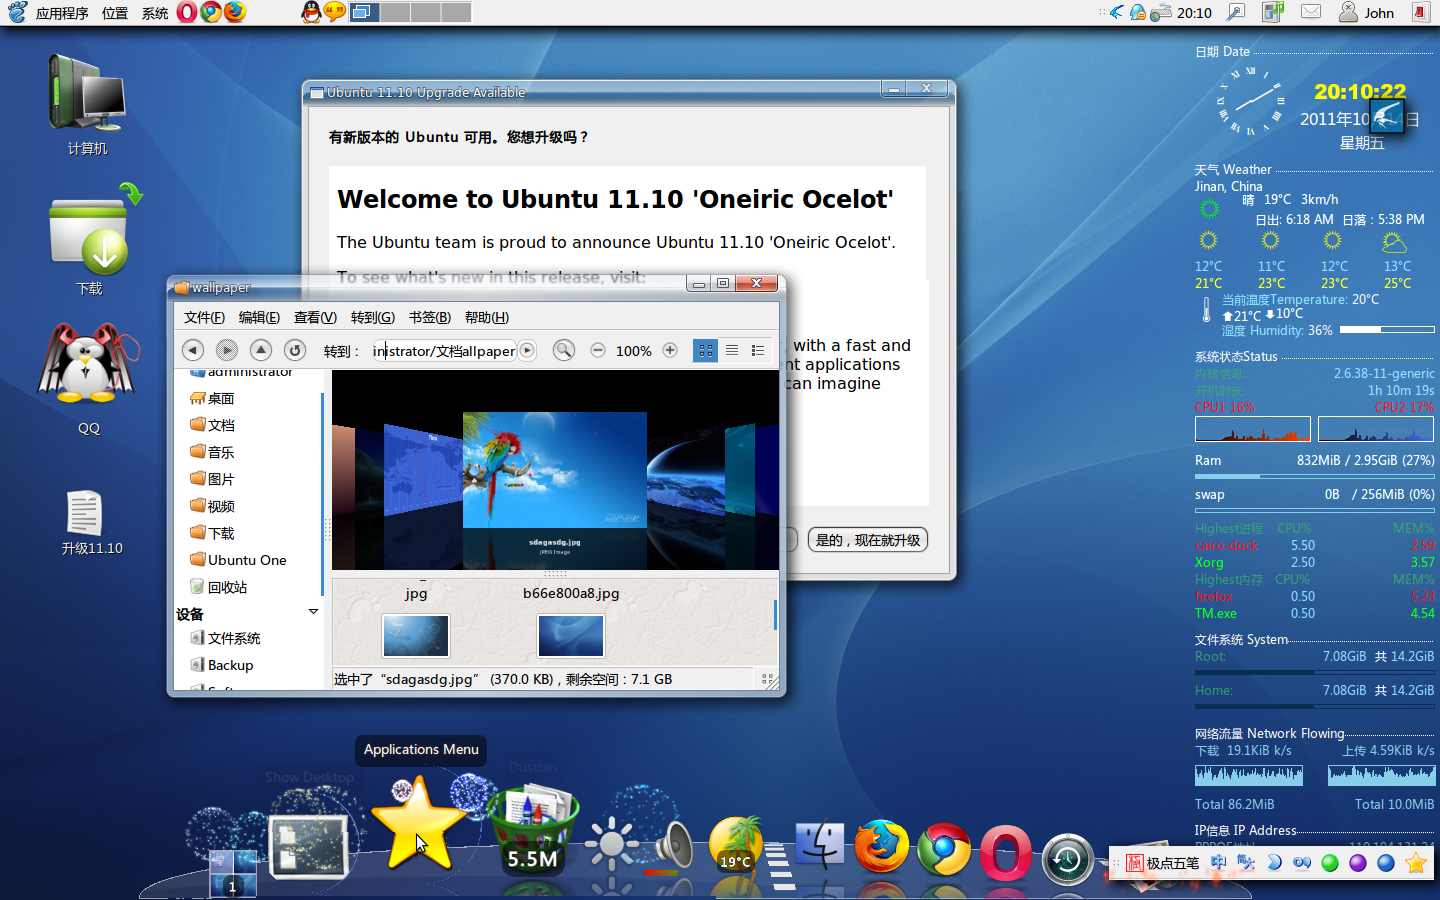Switch to list view

click(x=732, y=350)
